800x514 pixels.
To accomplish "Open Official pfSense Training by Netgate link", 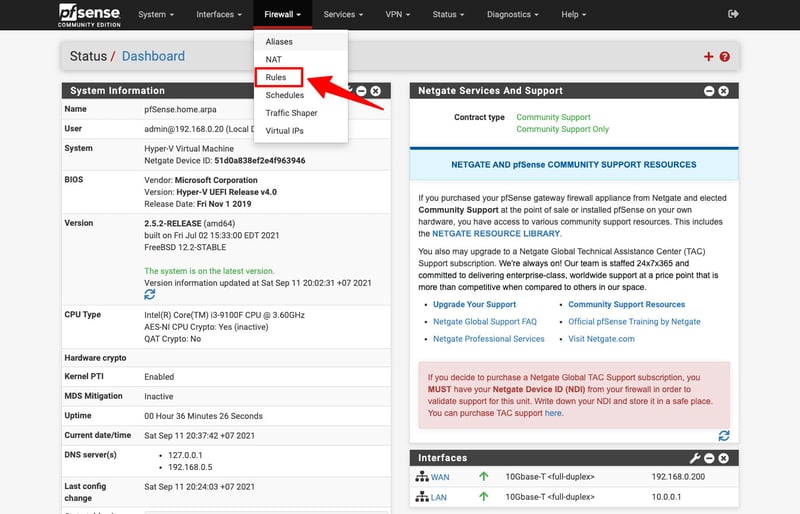I will pos(634,322).
